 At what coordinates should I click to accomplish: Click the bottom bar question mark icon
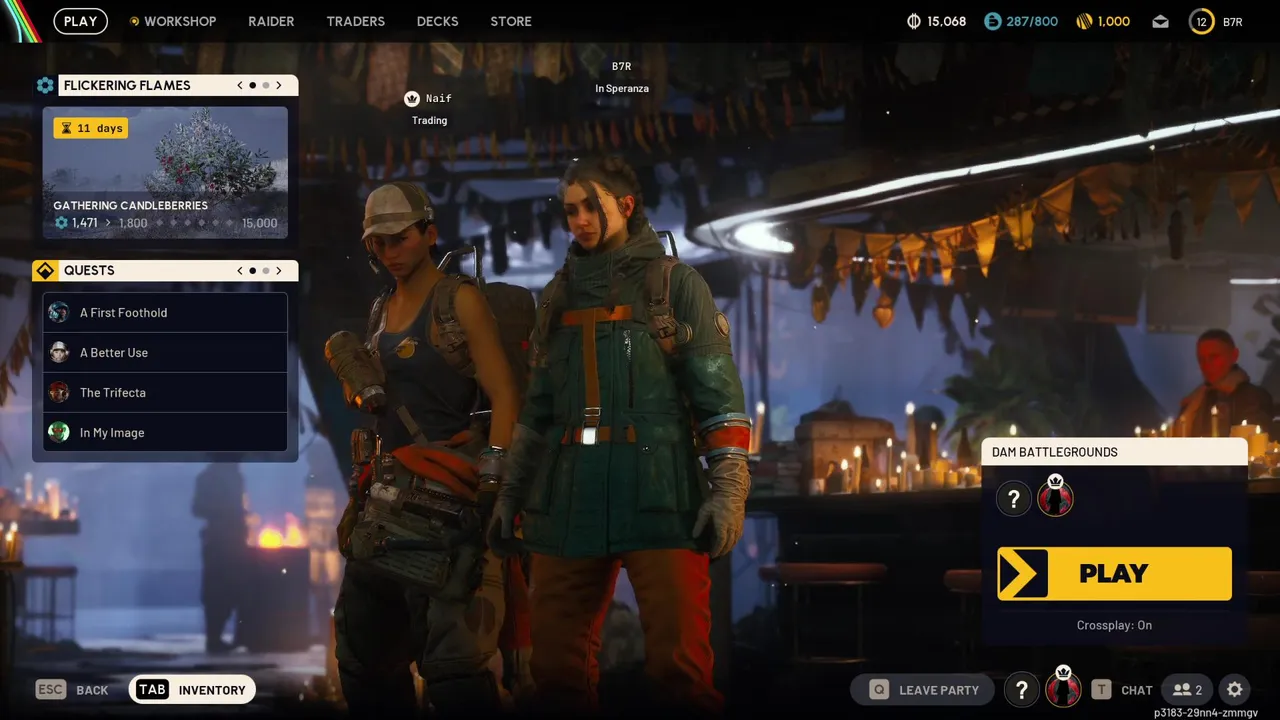(x=1021, y=689)
